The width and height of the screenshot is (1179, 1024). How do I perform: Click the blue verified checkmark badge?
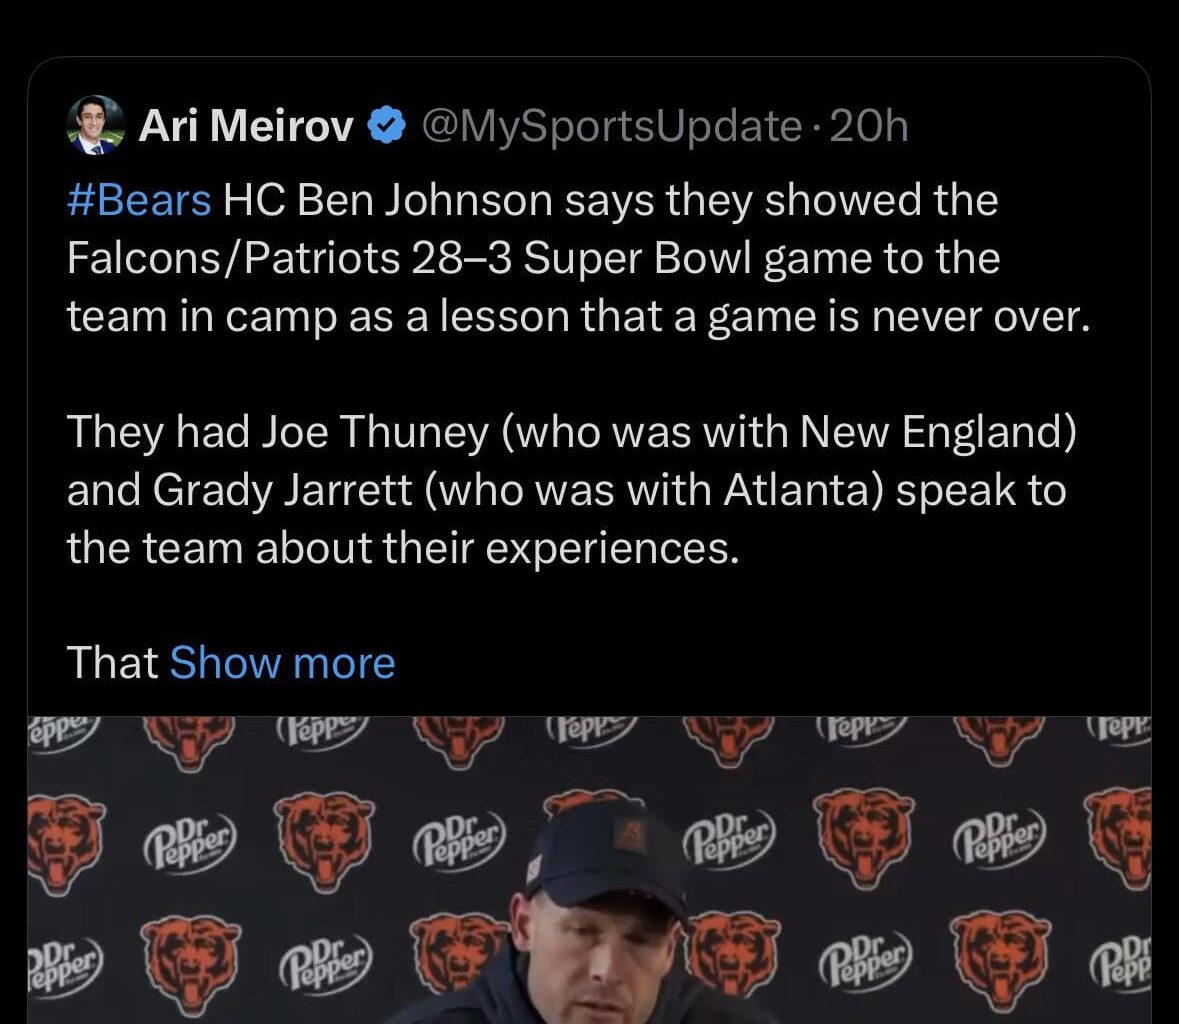click(387, 126)
